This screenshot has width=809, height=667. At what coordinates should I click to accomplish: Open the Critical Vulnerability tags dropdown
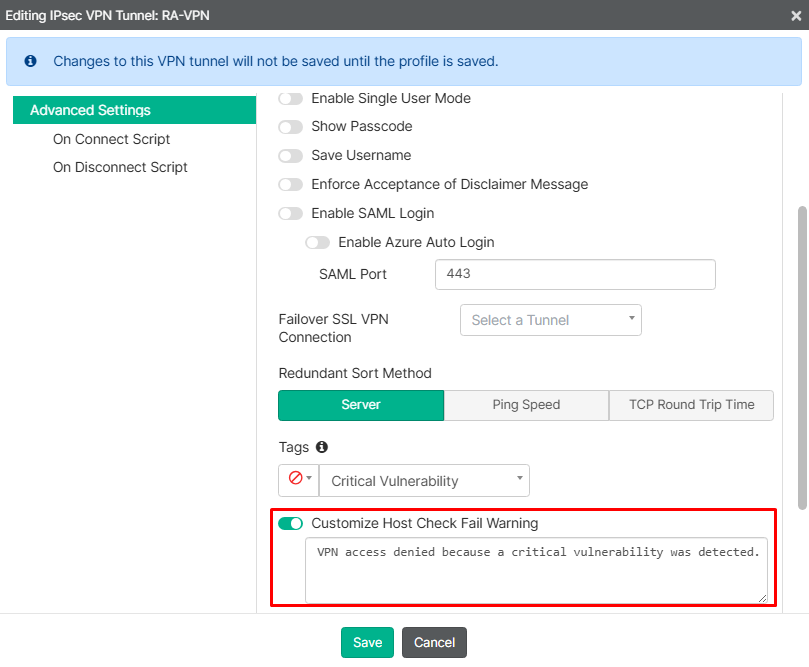tap(423, 480)
